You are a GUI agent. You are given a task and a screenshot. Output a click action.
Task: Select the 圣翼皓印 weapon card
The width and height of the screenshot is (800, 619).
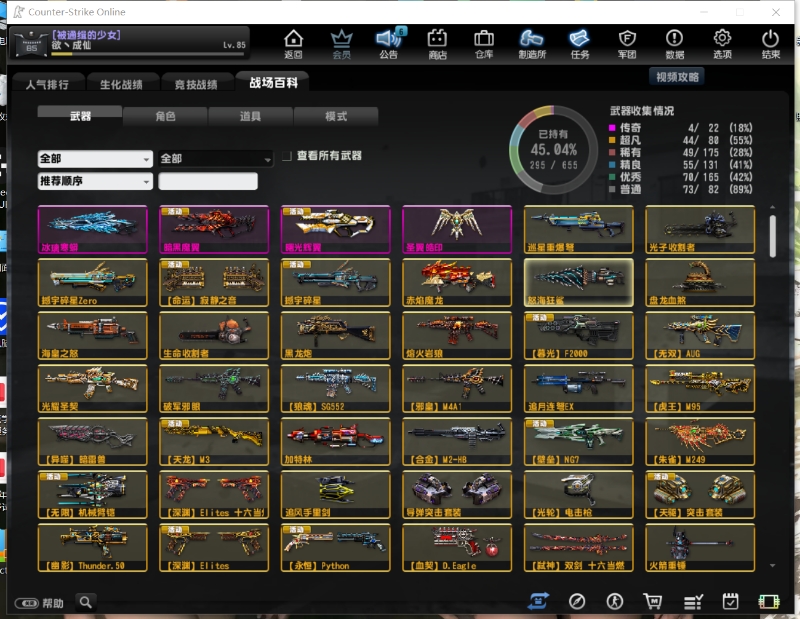point(457,230)
